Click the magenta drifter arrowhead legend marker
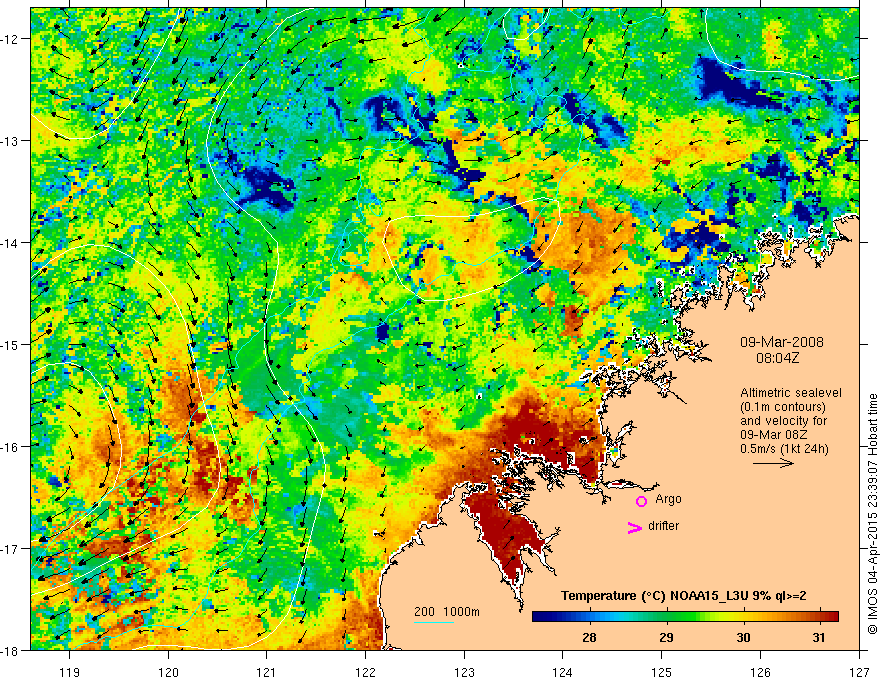The image size is (880, 680). pyautogui.click(x=634, y=528)
